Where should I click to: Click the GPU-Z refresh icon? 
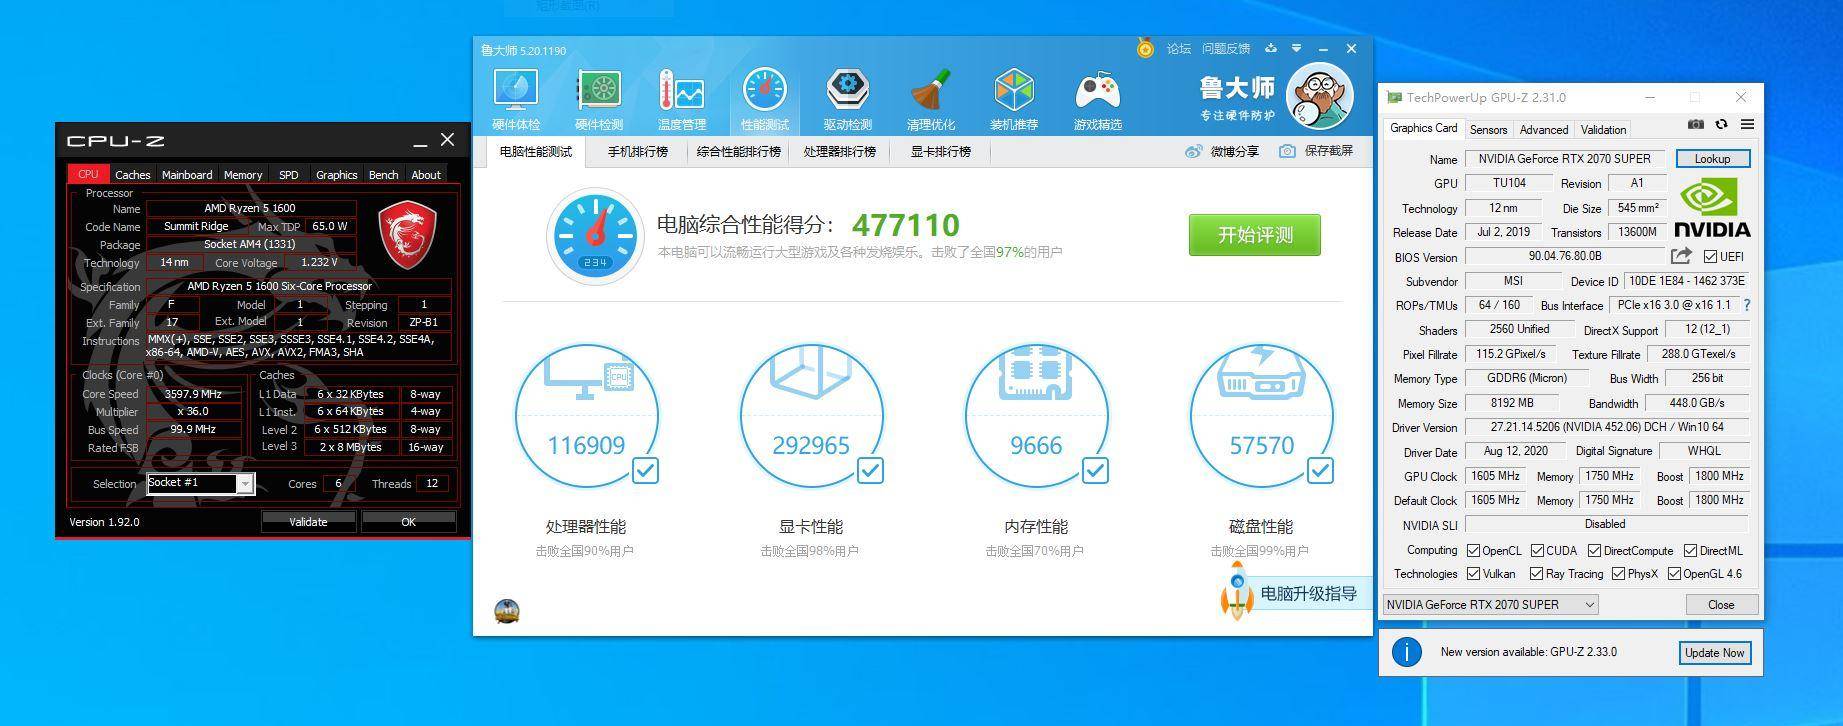[1721, 124]
